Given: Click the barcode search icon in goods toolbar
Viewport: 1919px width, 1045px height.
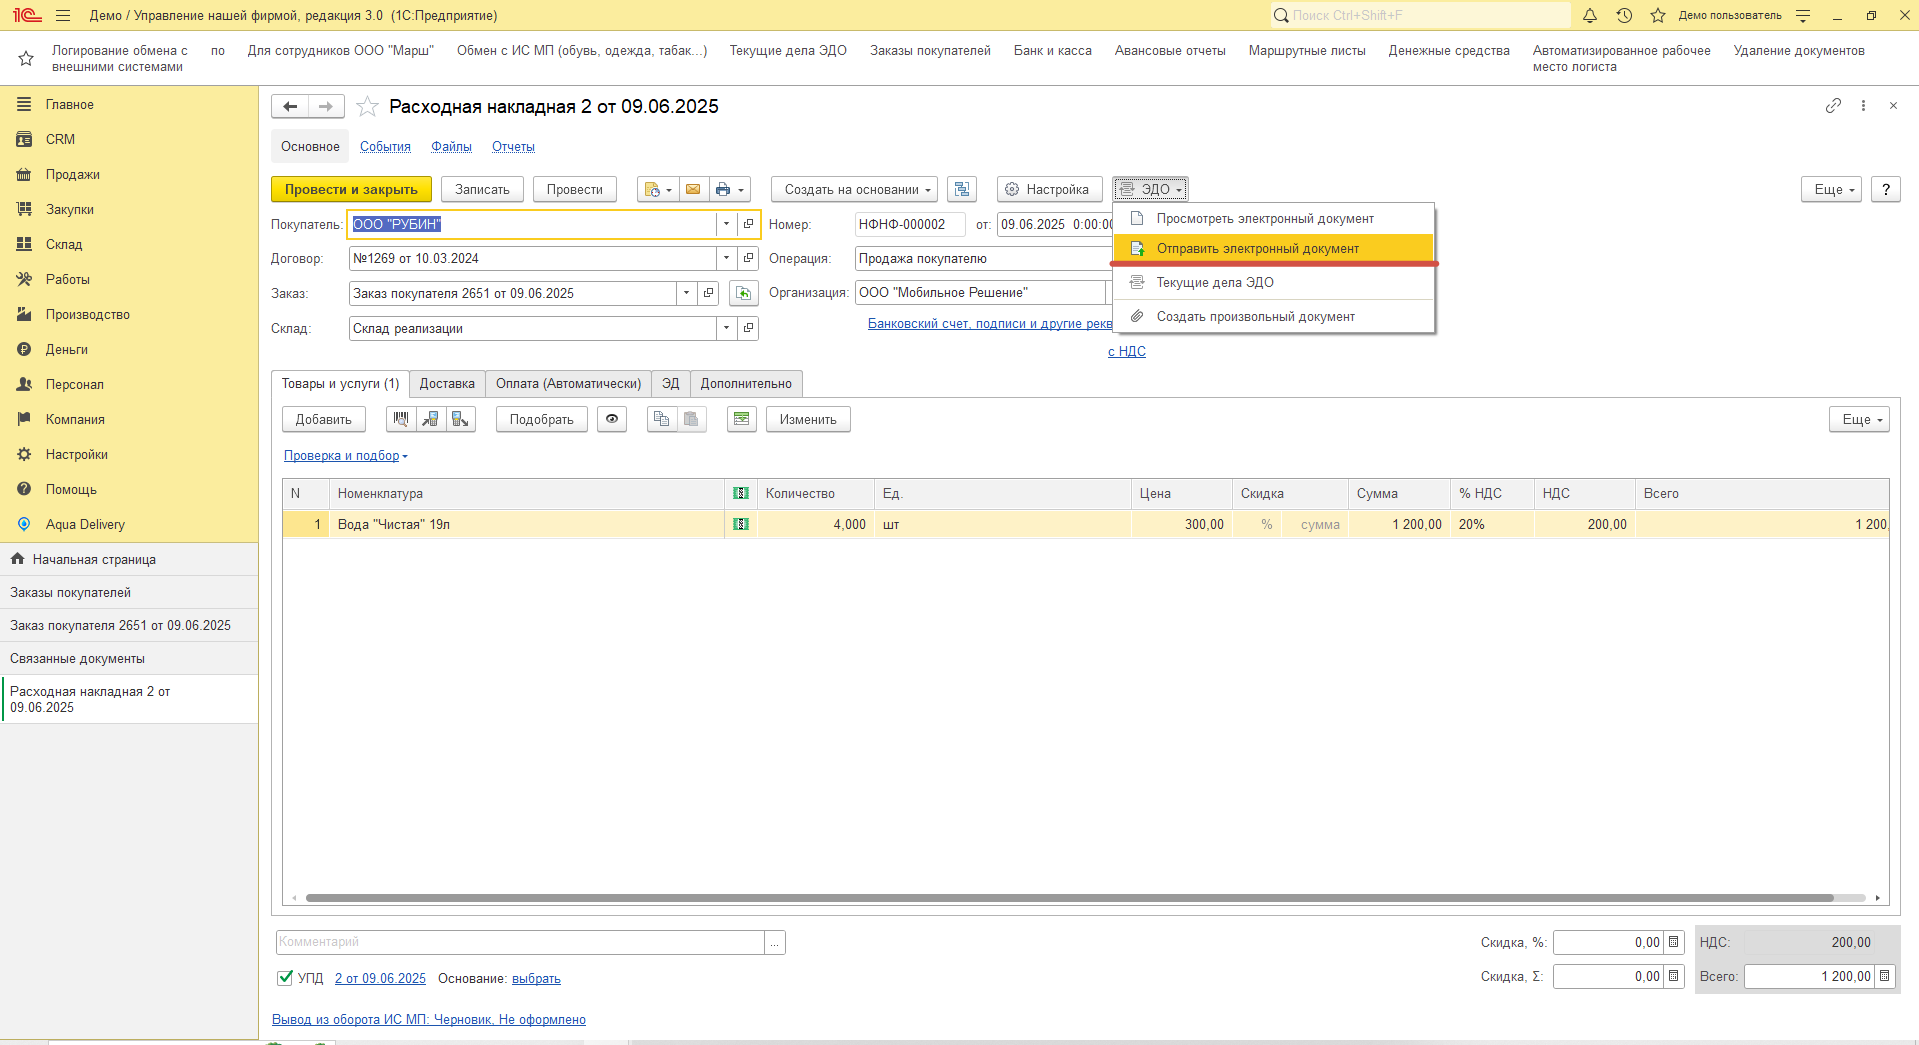Looking at the screenshot, I should tap(401, 419).
